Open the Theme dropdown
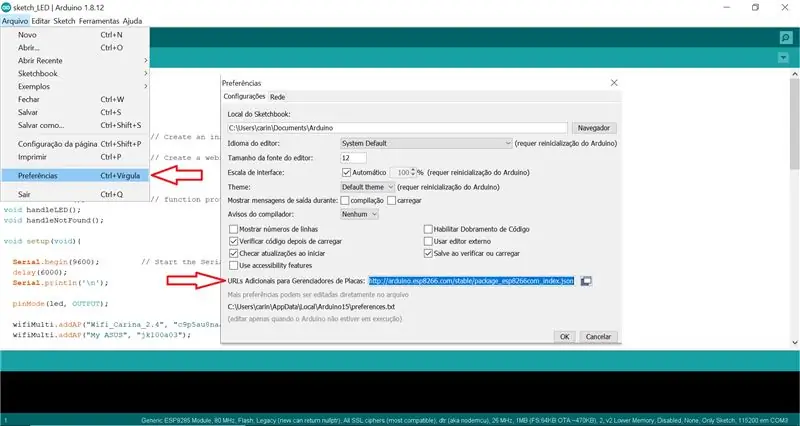This screenshot has height=426, width=800. point(367,187)
